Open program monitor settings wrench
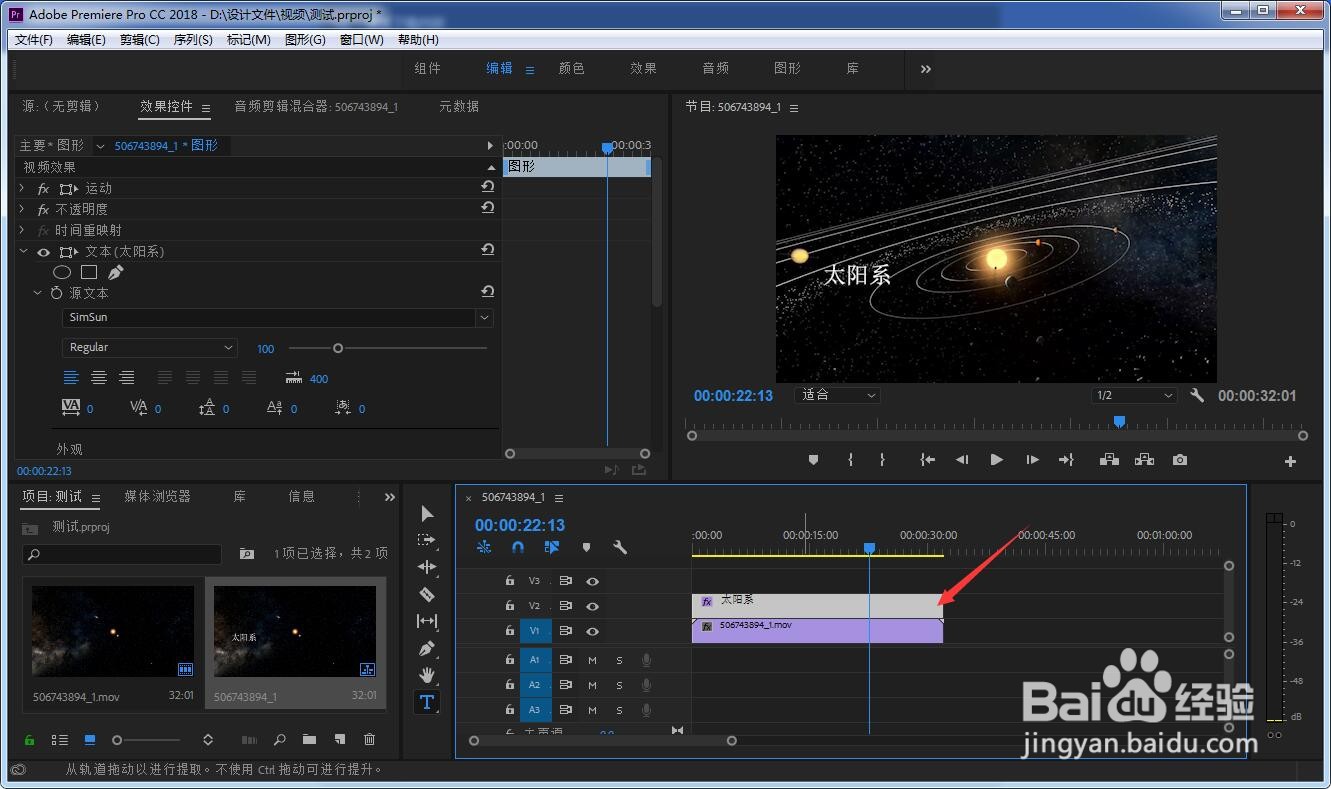 tap(1197, 395)
